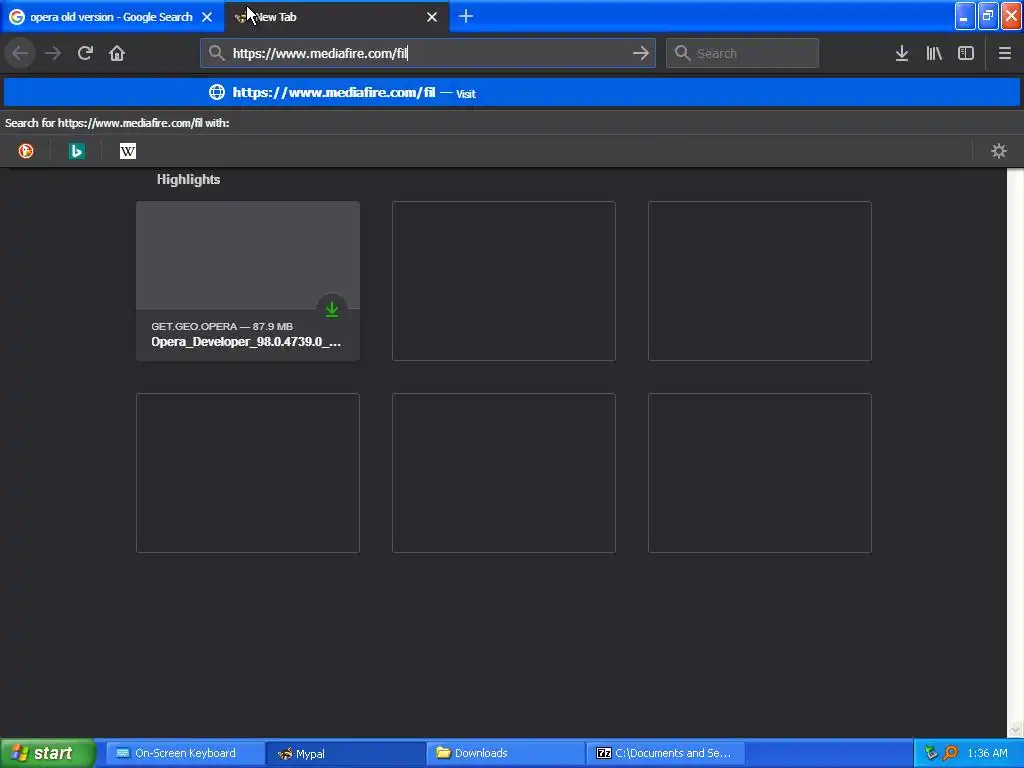
Task: Switch to opera old version Google Search tab
Action: [112, 17]
